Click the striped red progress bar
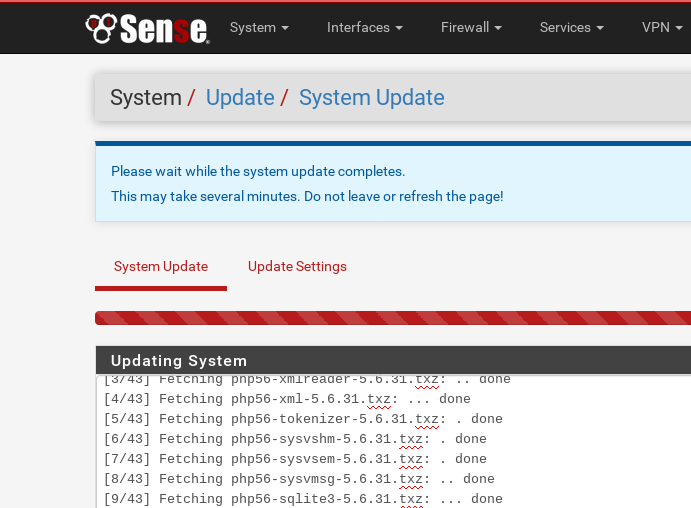 point(393,318)
